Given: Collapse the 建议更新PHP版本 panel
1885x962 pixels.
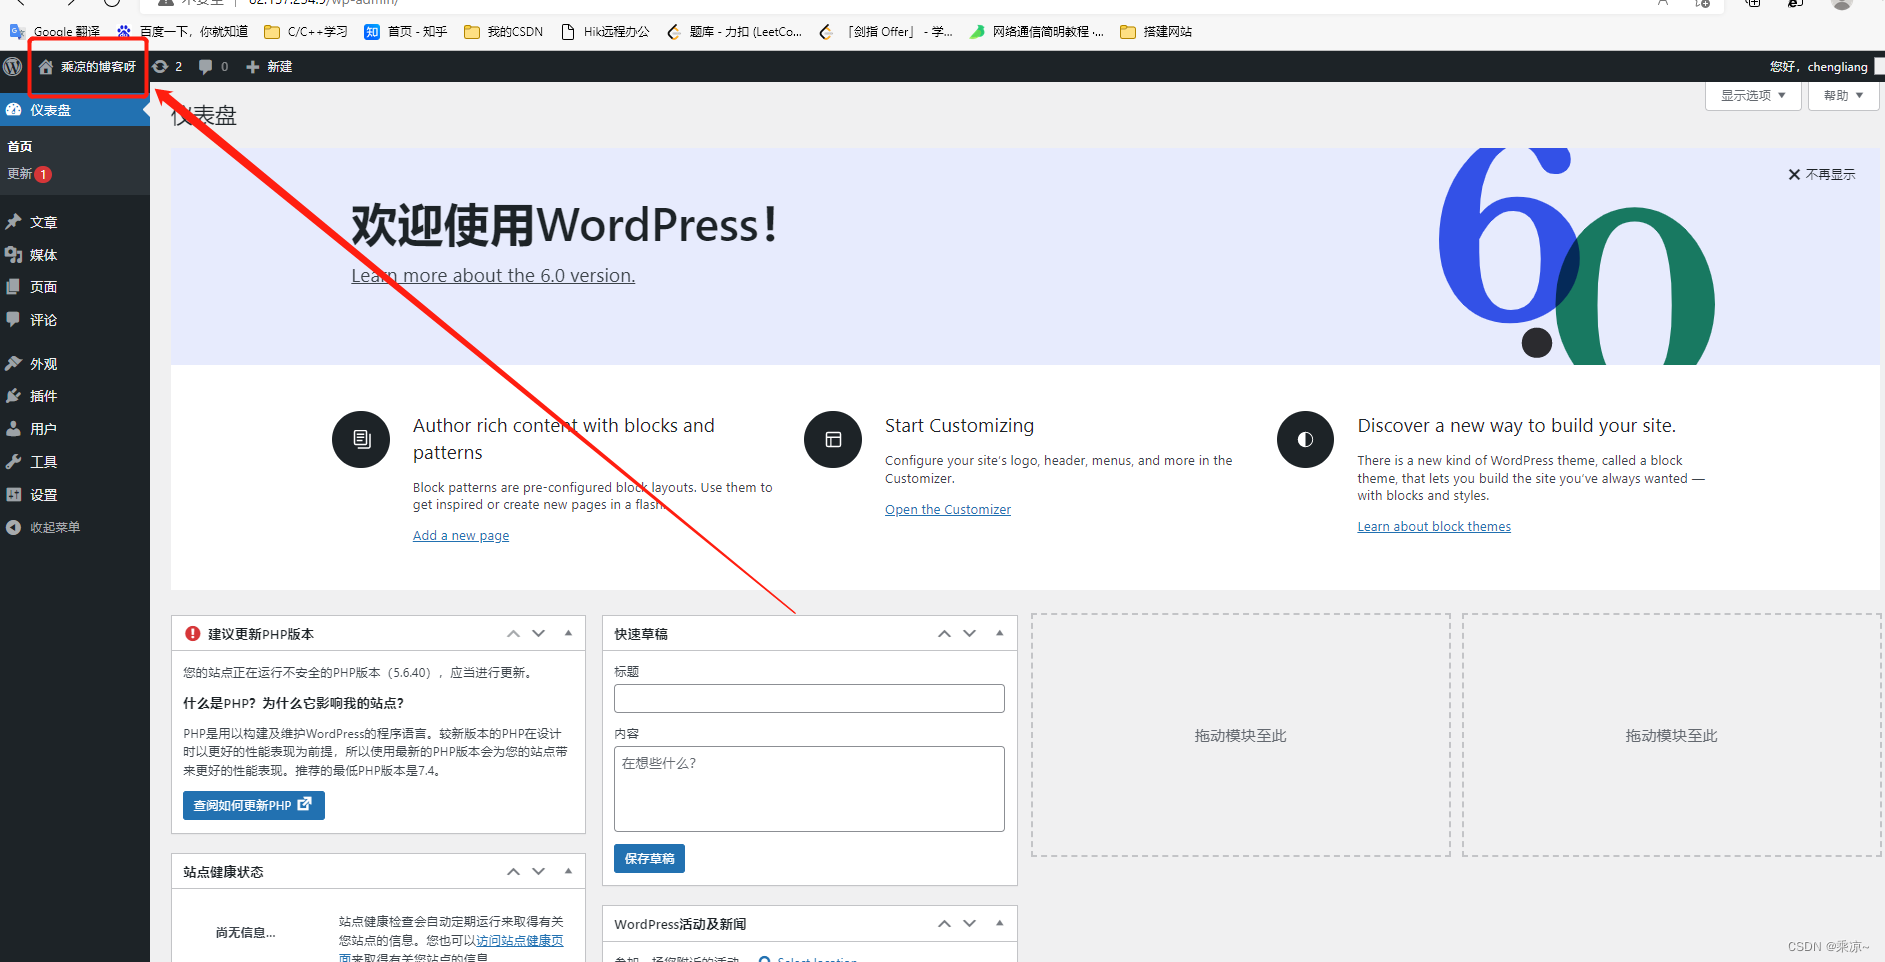Looking at the screenshot, I should [x=568, y=634].
